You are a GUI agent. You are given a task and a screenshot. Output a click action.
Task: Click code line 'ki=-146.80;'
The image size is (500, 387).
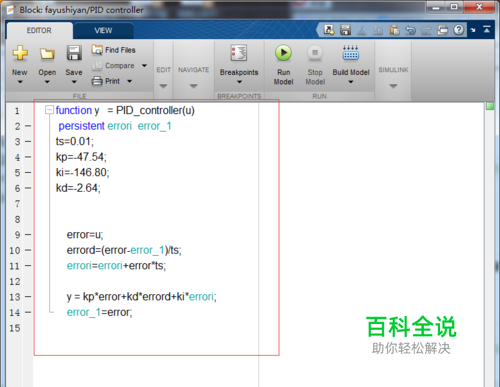click(x=82, y=173)
